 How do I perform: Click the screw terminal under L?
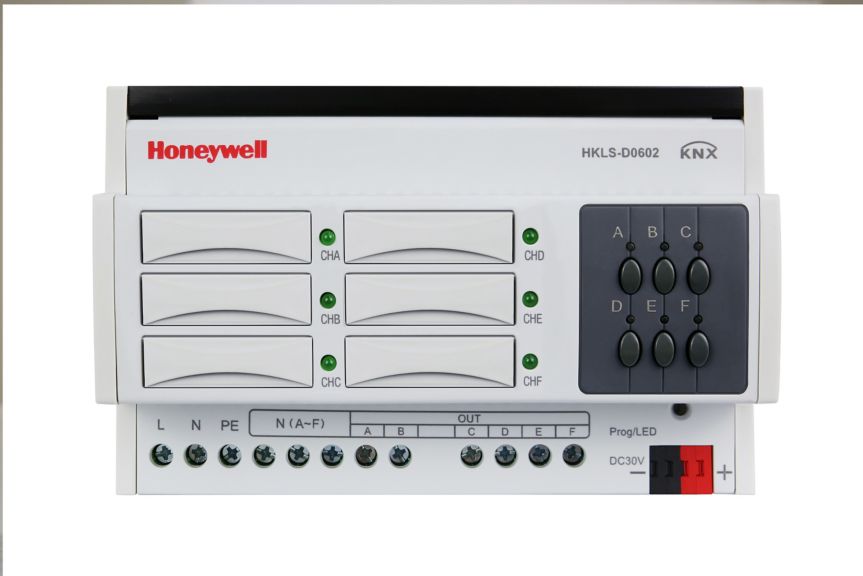tap(162, 456)
